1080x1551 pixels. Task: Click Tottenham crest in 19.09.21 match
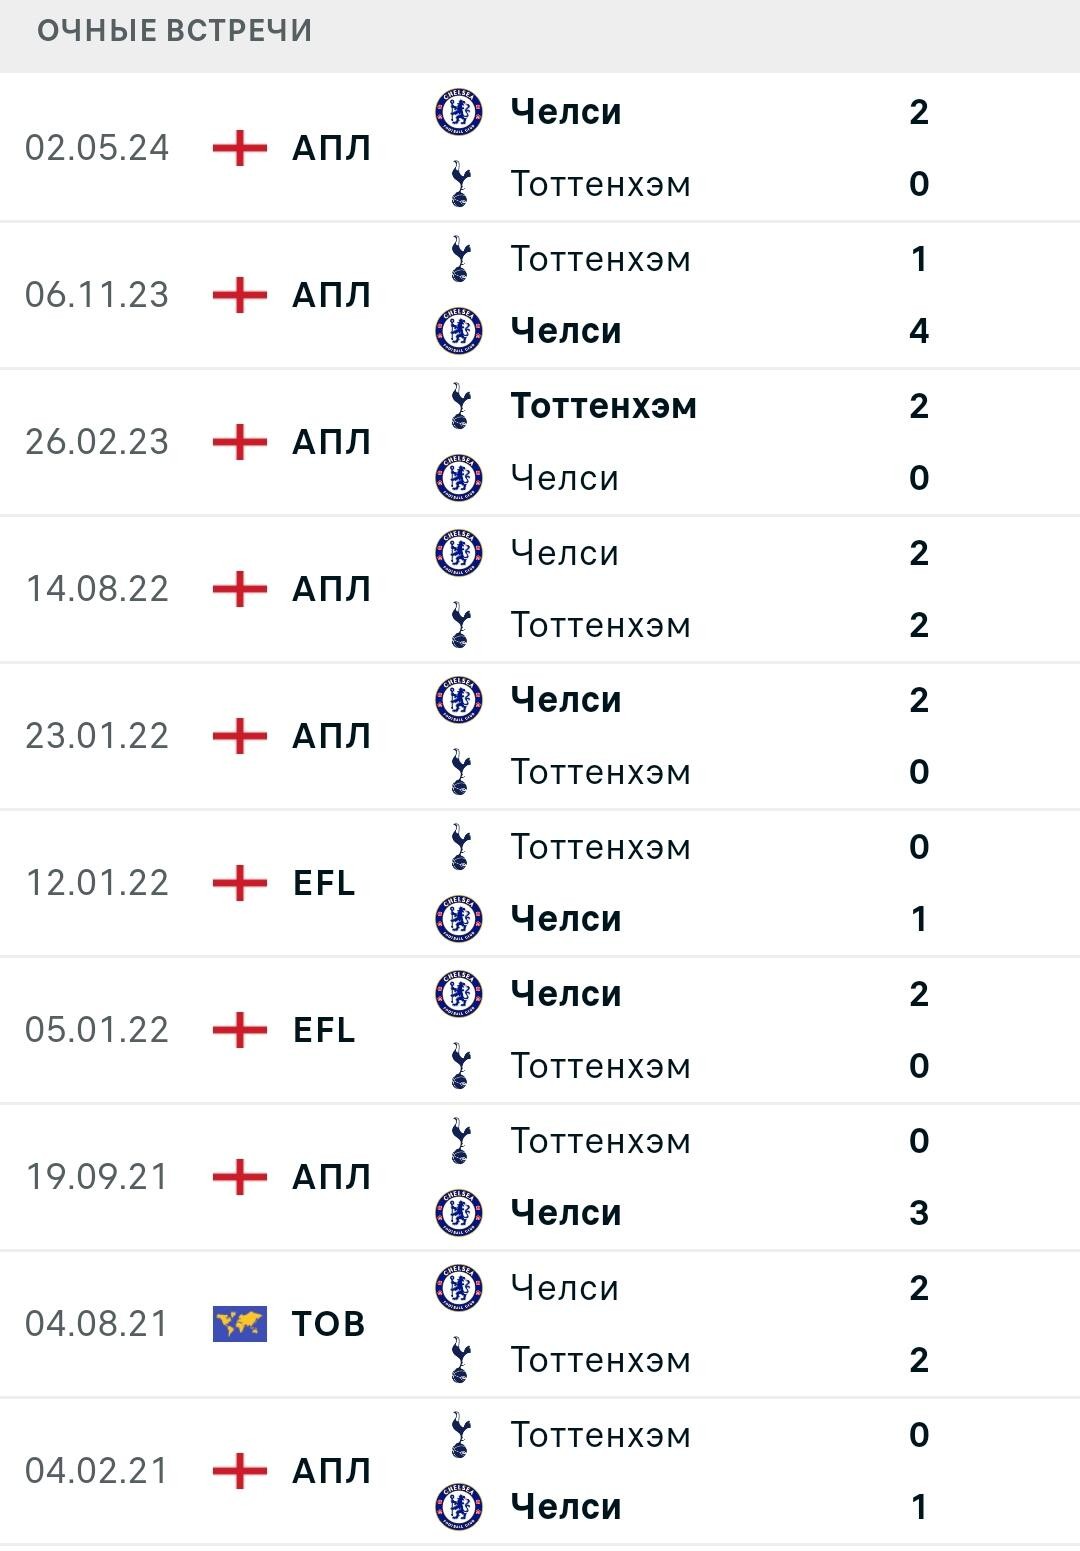click(459, 1141)
